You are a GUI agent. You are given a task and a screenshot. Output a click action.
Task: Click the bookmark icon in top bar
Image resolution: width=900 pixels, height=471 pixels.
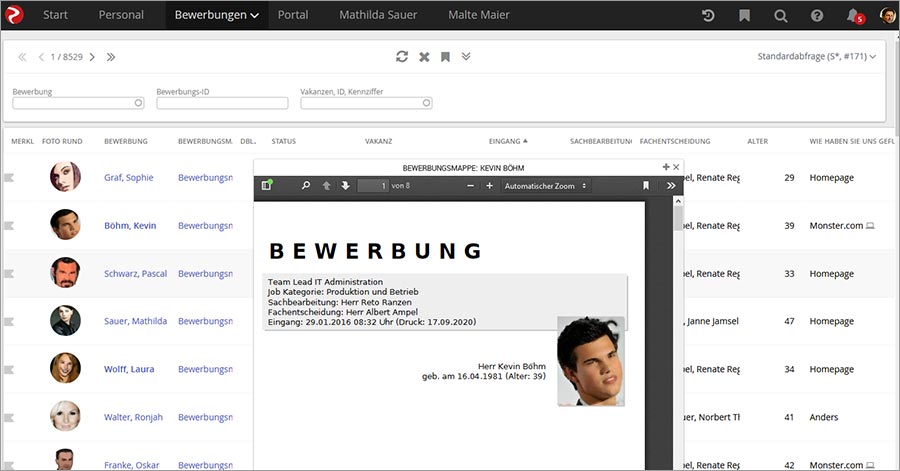744,15
